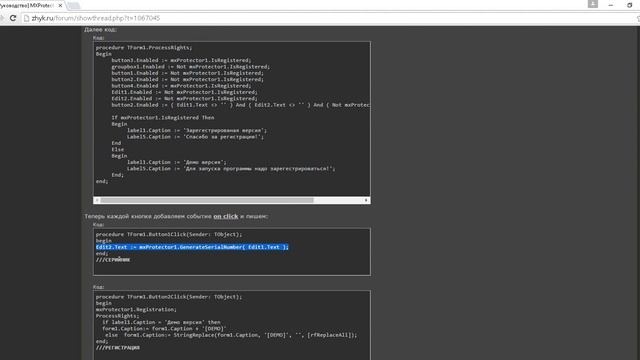Close the MXProtector browser tab
This screenshot has height=360, width=640.
(x=60, y=6)
